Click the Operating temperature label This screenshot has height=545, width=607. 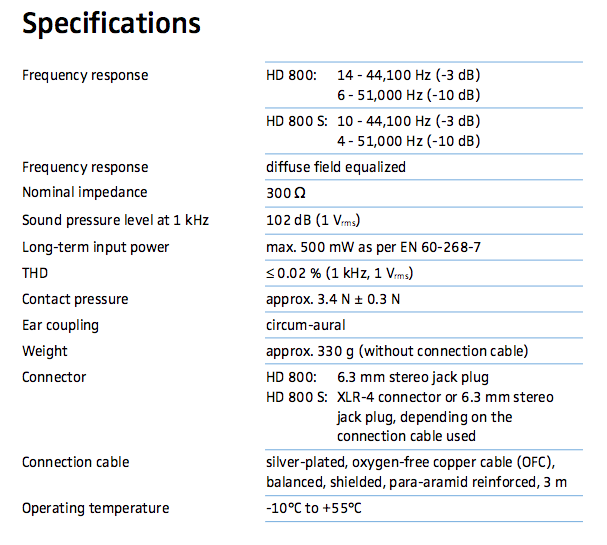96,508
